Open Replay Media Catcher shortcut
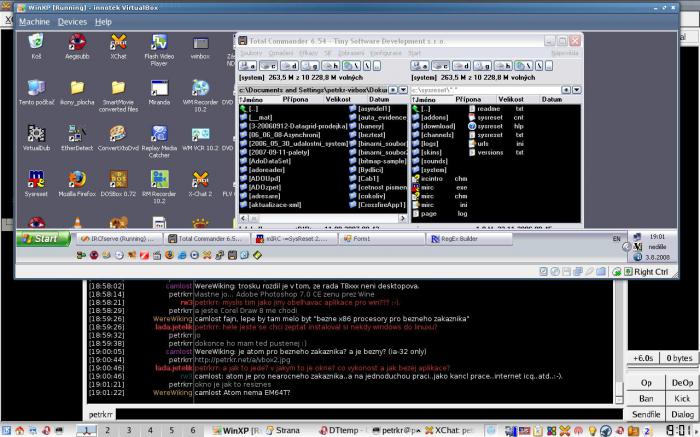The width and height of the screenshot is (700, 437). coord(159,142)
